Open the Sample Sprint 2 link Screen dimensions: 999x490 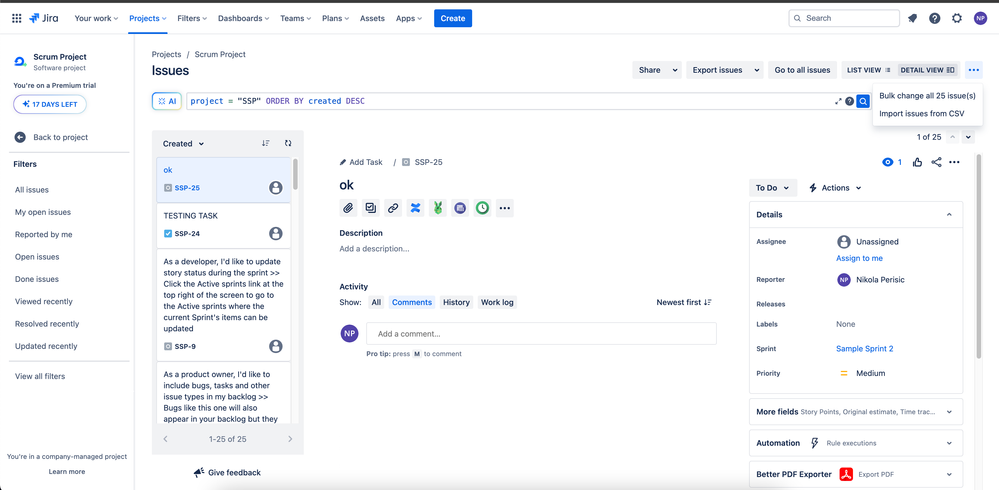(865, 349)
